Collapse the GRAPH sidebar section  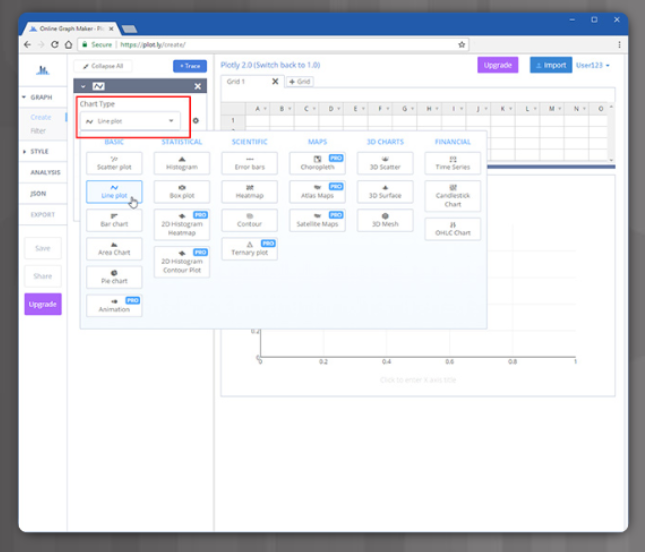click(24, 97)
